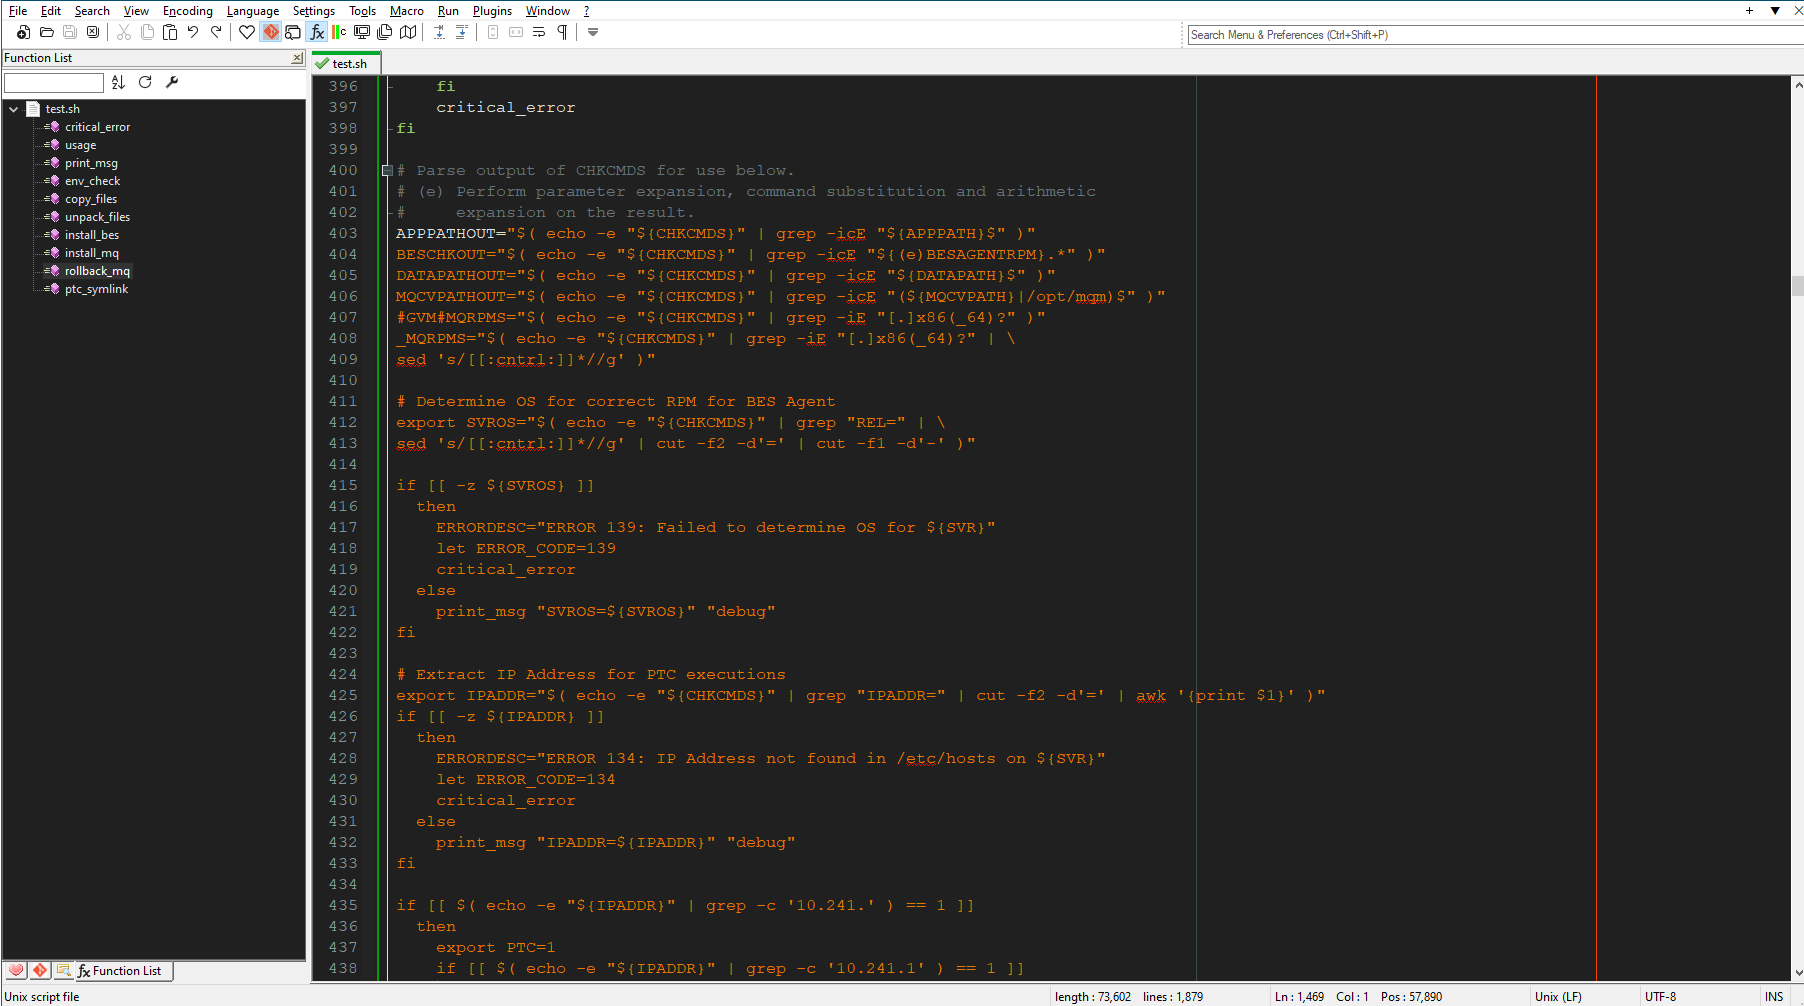Click the Cut scissors icon
The height and width of the screenshot is (1006, 1804).
124,33
